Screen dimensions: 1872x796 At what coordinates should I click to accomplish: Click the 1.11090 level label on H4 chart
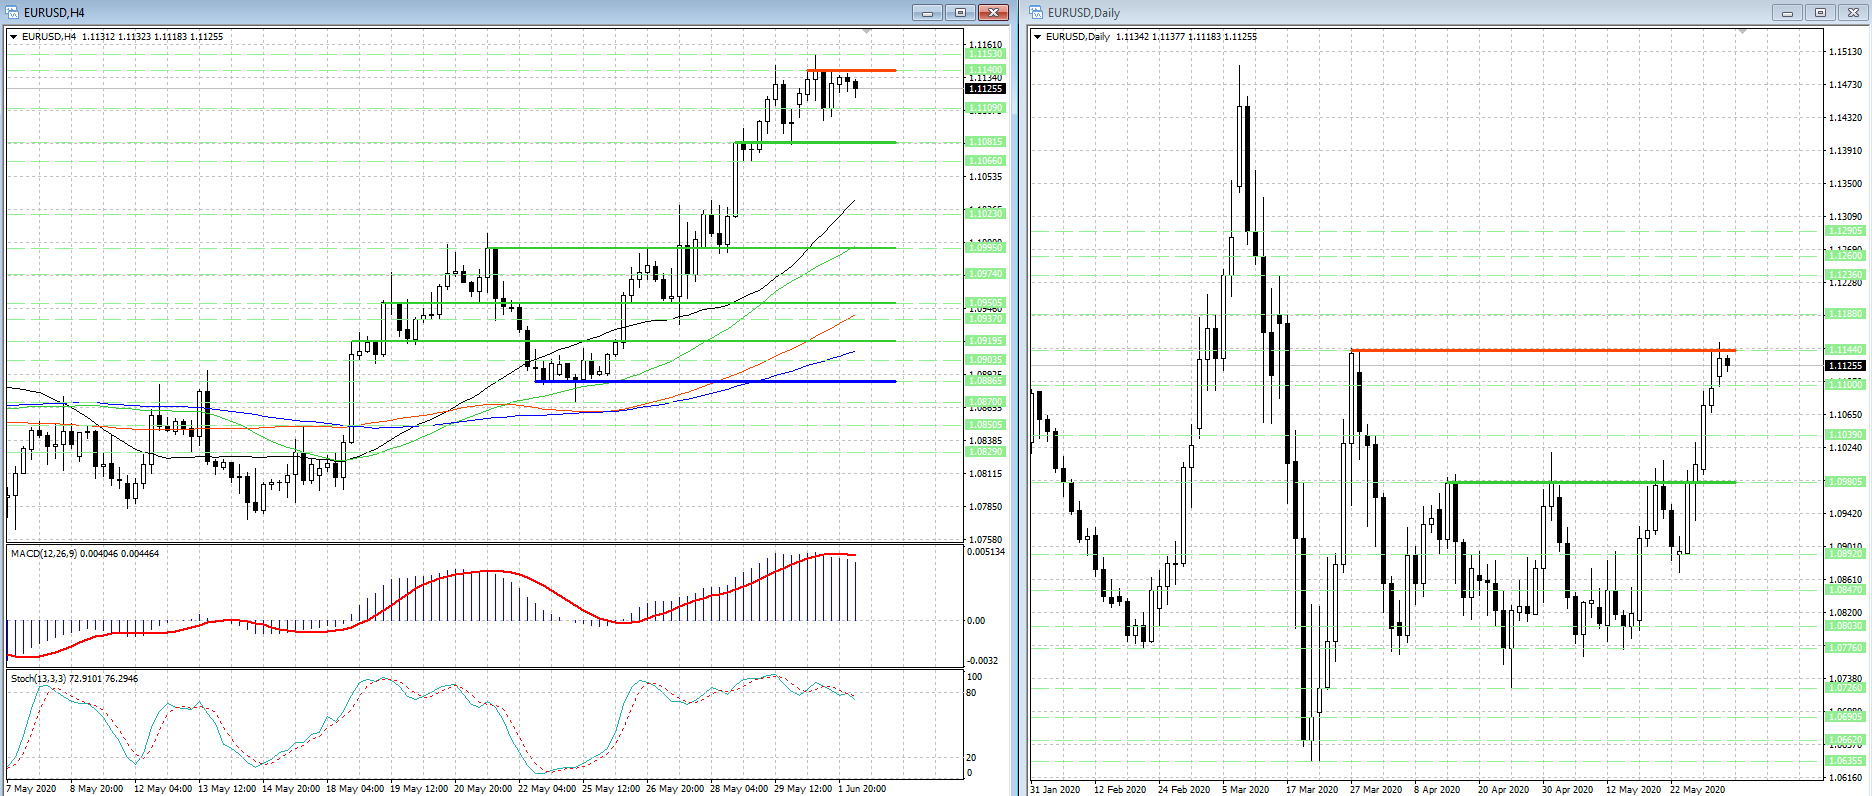985,108
